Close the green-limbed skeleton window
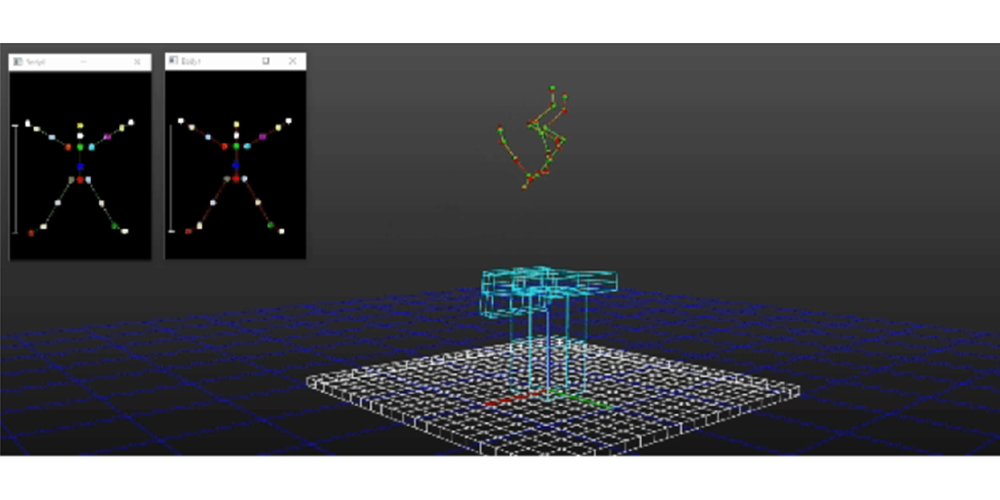 click(x=137, y=62)
